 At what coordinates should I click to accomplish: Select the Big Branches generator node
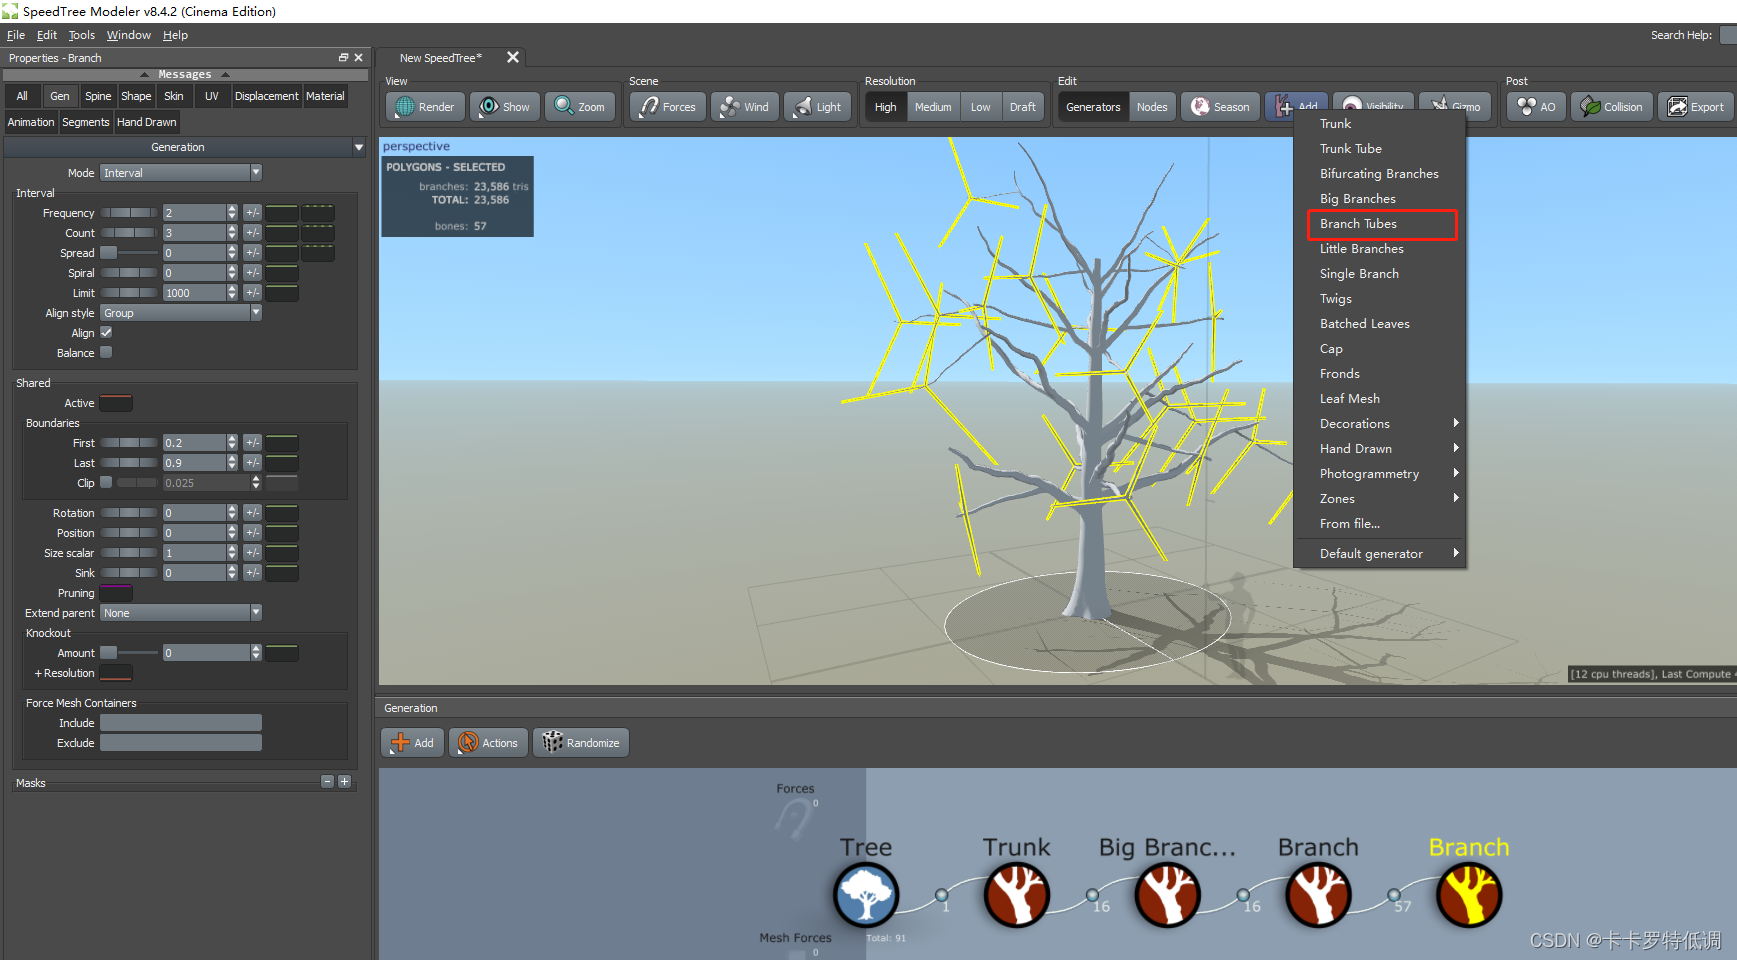point(1167,895)
